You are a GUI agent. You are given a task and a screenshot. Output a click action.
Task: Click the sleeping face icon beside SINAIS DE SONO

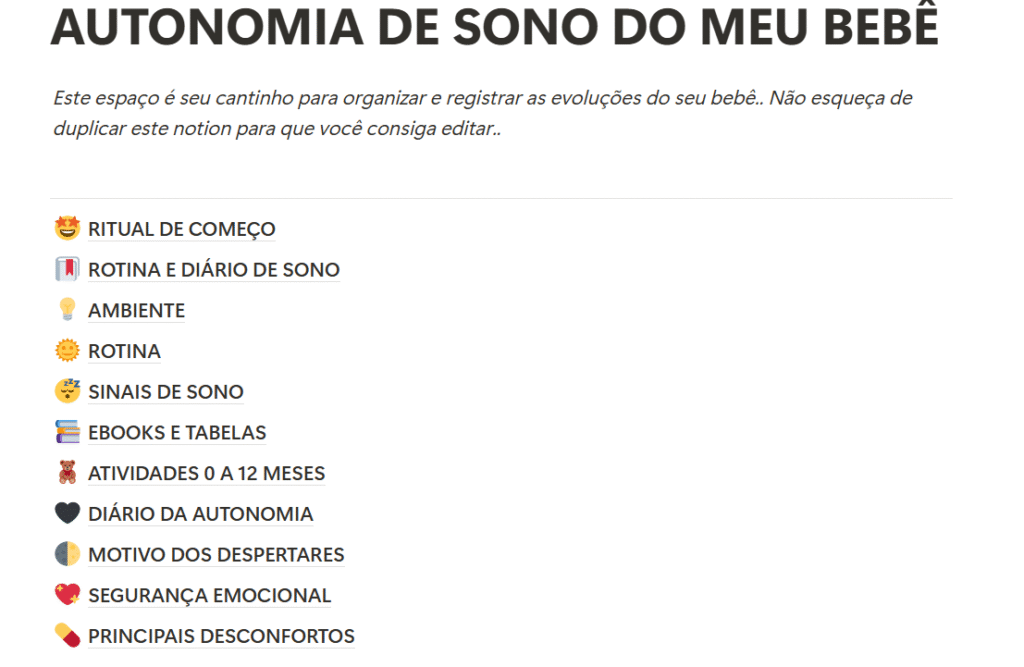67,391
